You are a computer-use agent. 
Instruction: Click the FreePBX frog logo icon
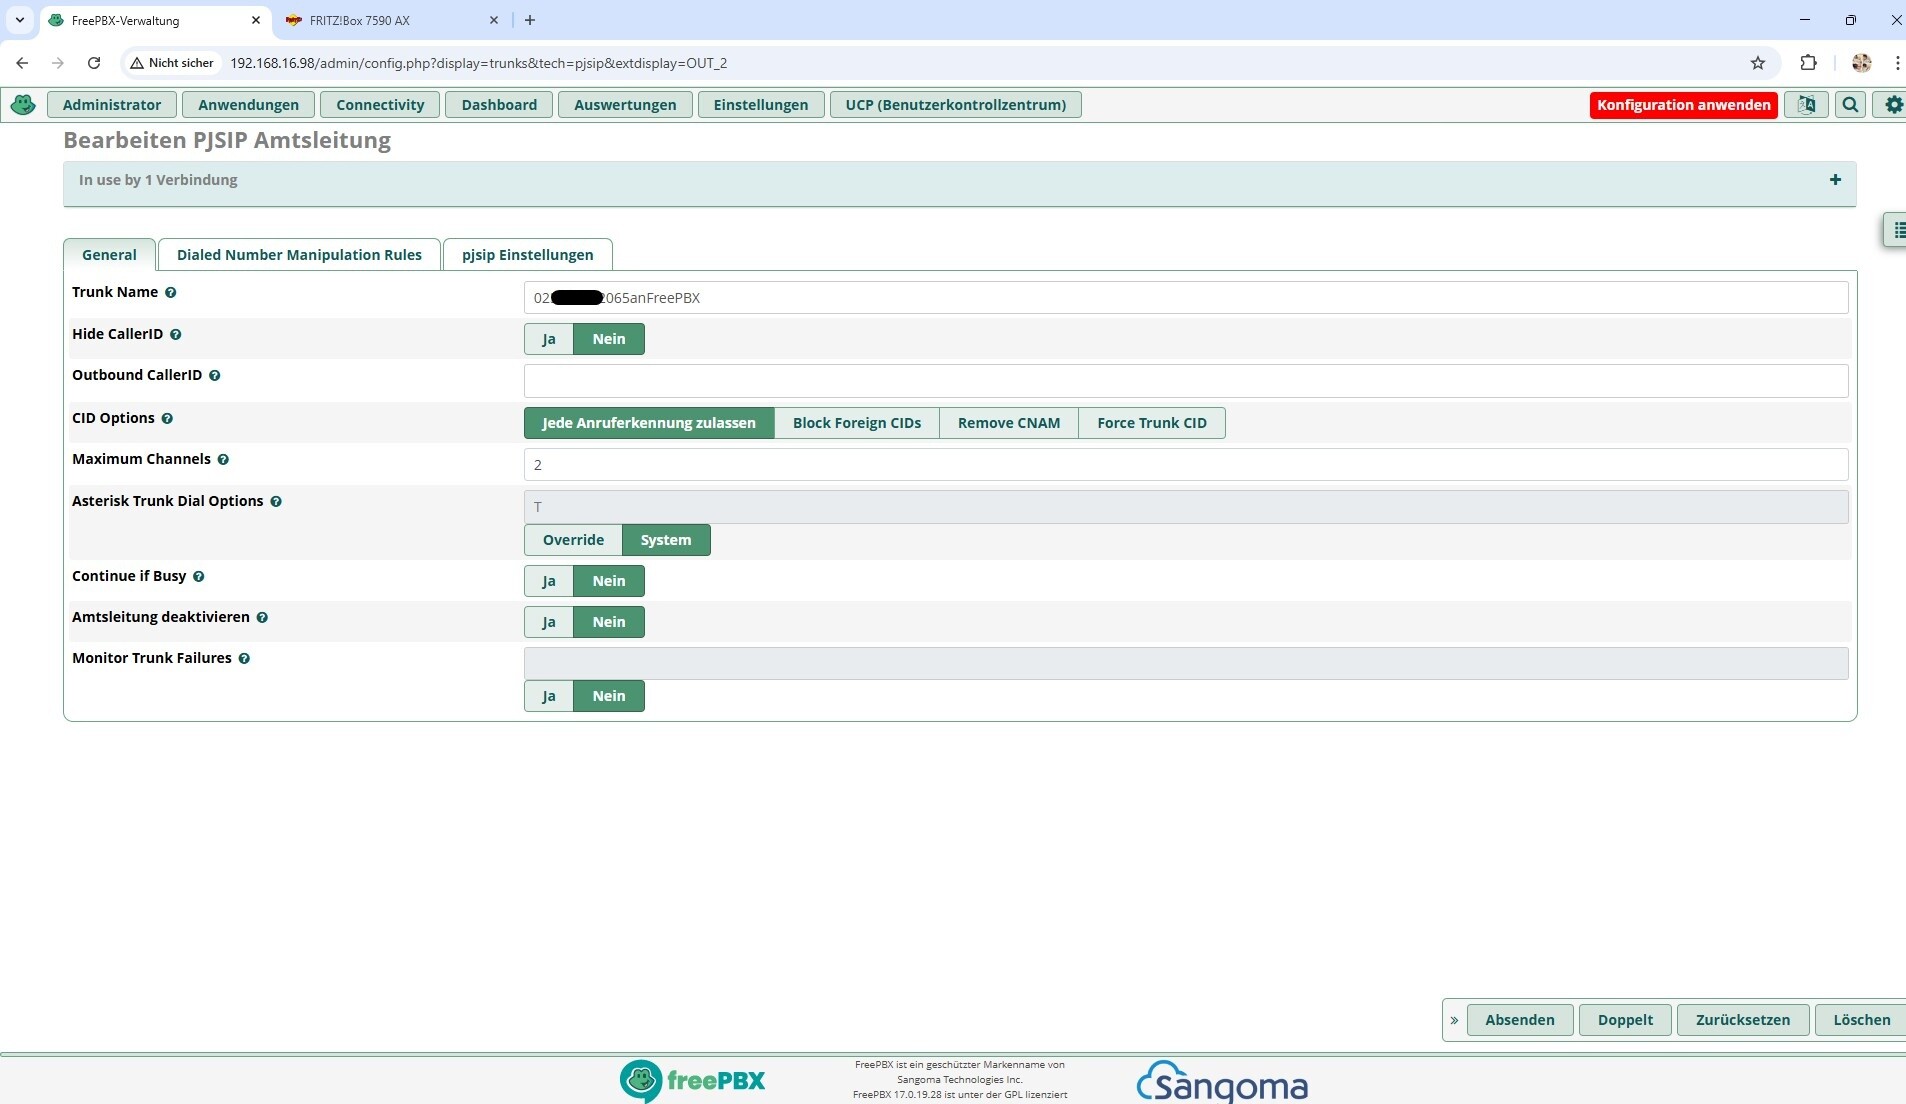pos(23,105)
